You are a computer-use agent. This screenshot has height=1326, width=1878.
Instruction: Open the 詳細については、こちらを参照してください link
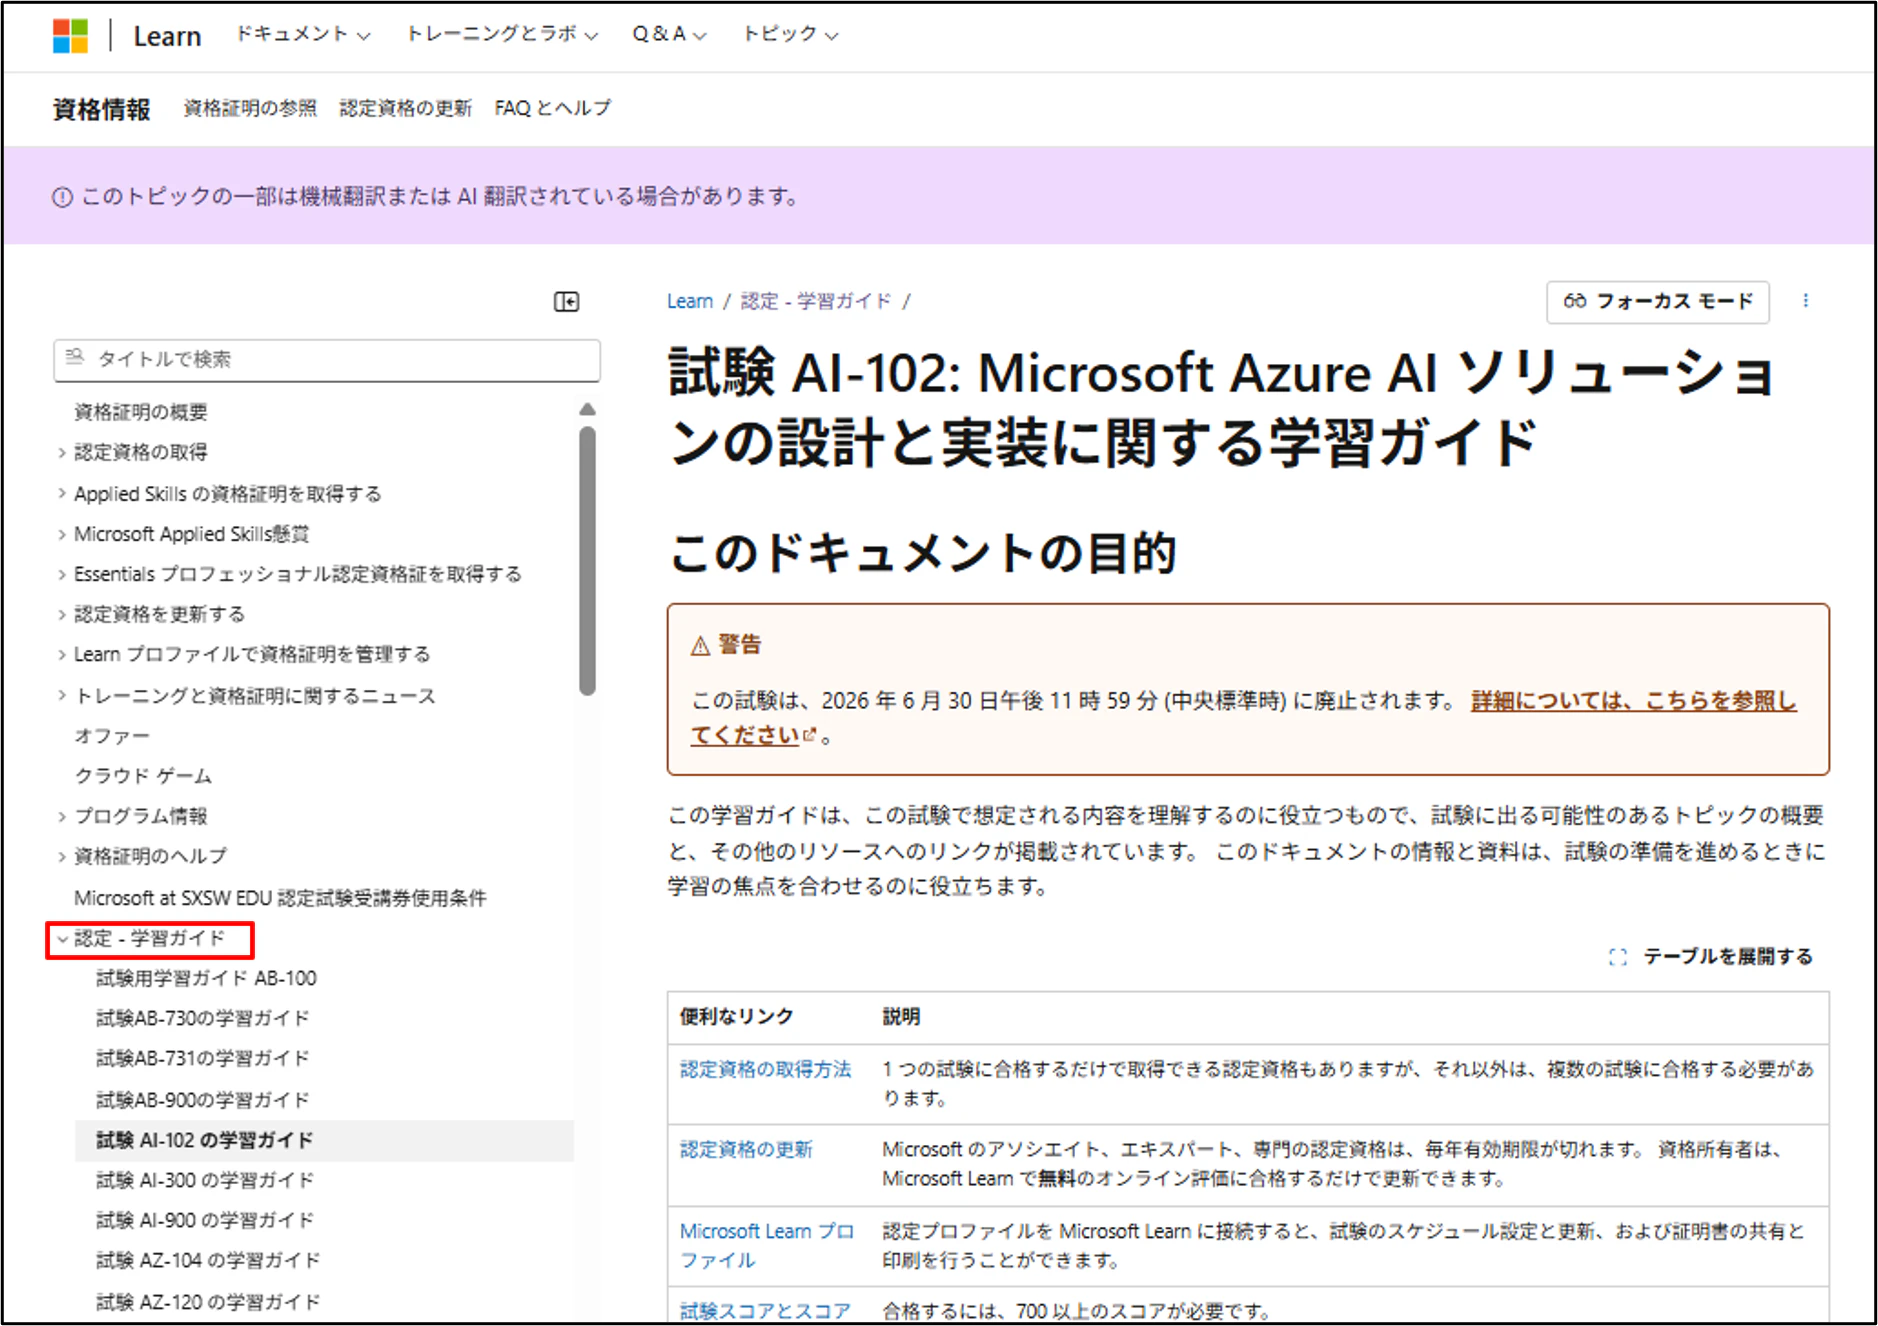click(x=1633, y=701)
